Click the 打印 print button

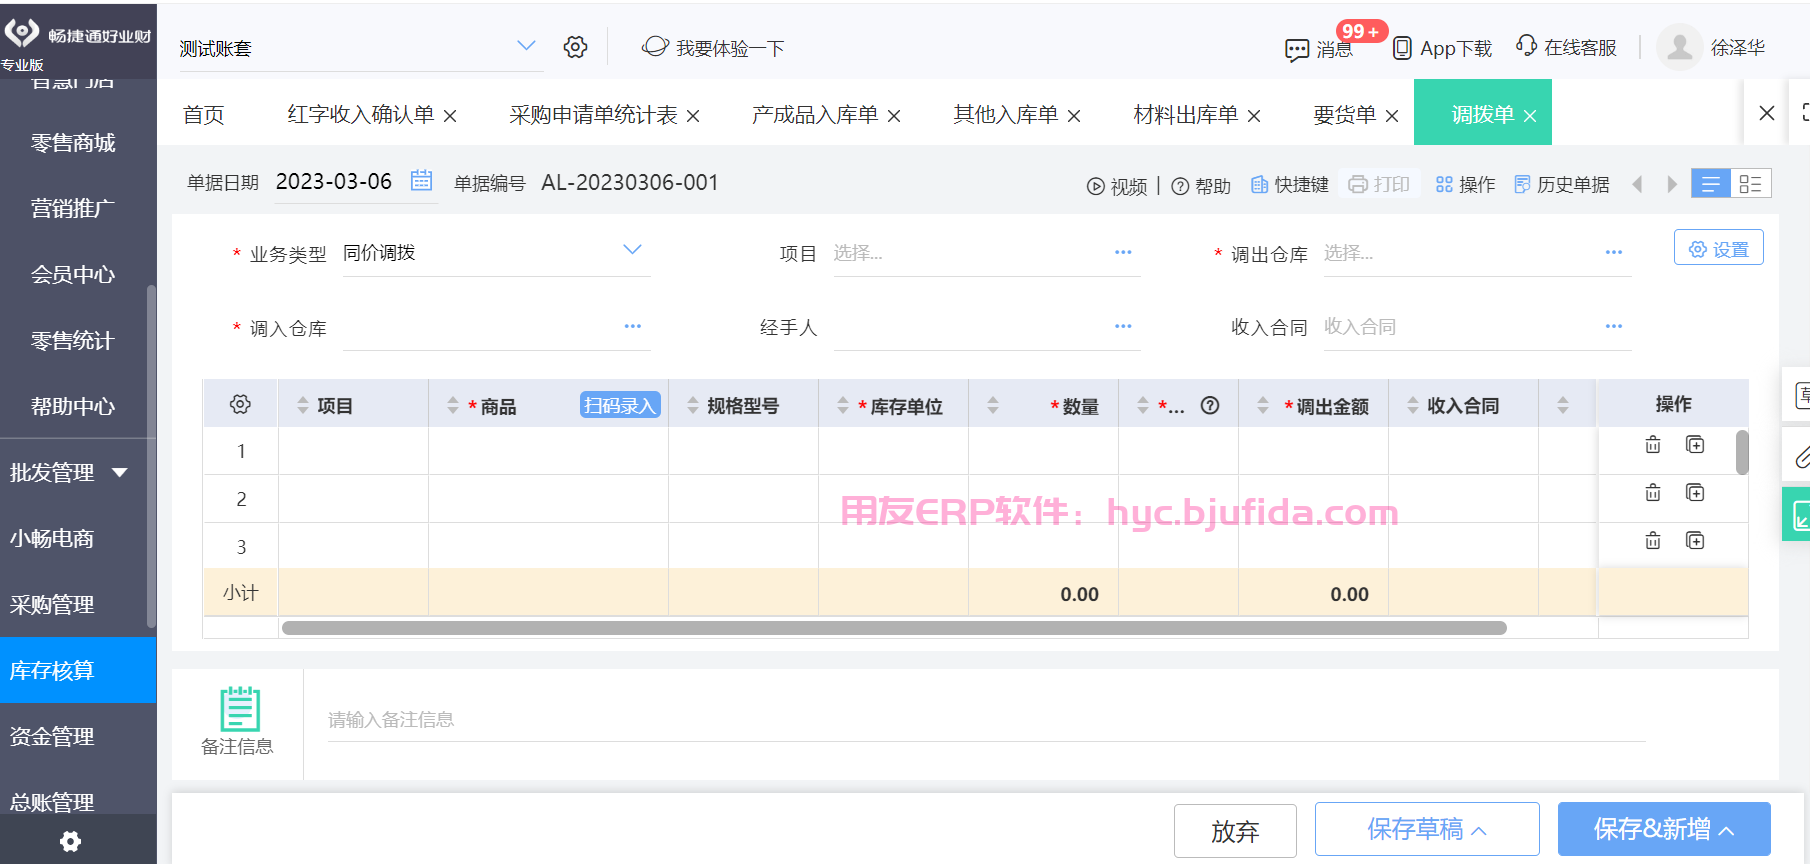(1379, 184)
